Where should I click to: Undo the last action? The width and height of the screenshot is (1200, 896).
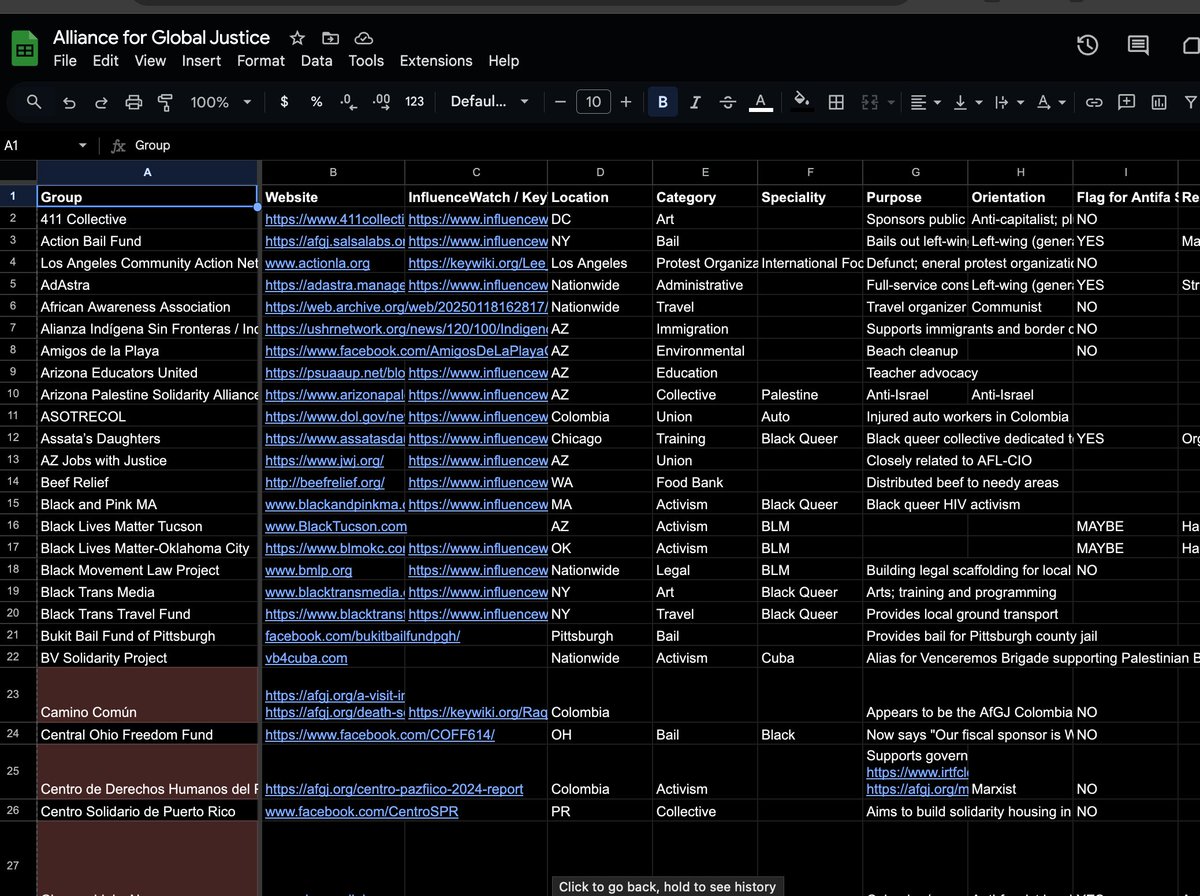[69, 102]
